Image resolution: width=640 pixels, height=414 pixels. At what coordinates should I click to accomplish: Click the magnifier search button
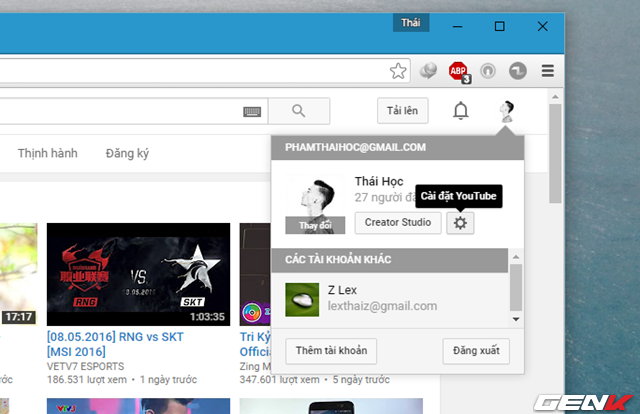coord(299,111)
